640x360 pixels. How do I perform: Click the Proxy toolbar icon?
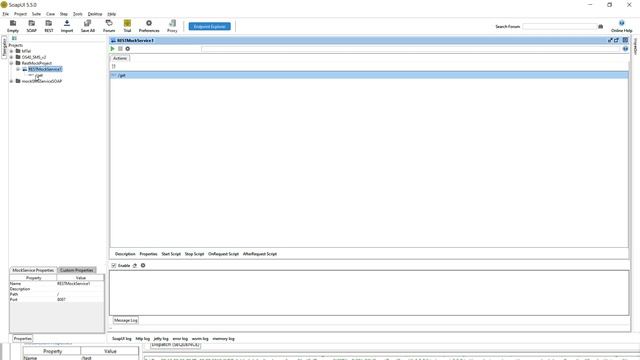[x=172, y=26]
